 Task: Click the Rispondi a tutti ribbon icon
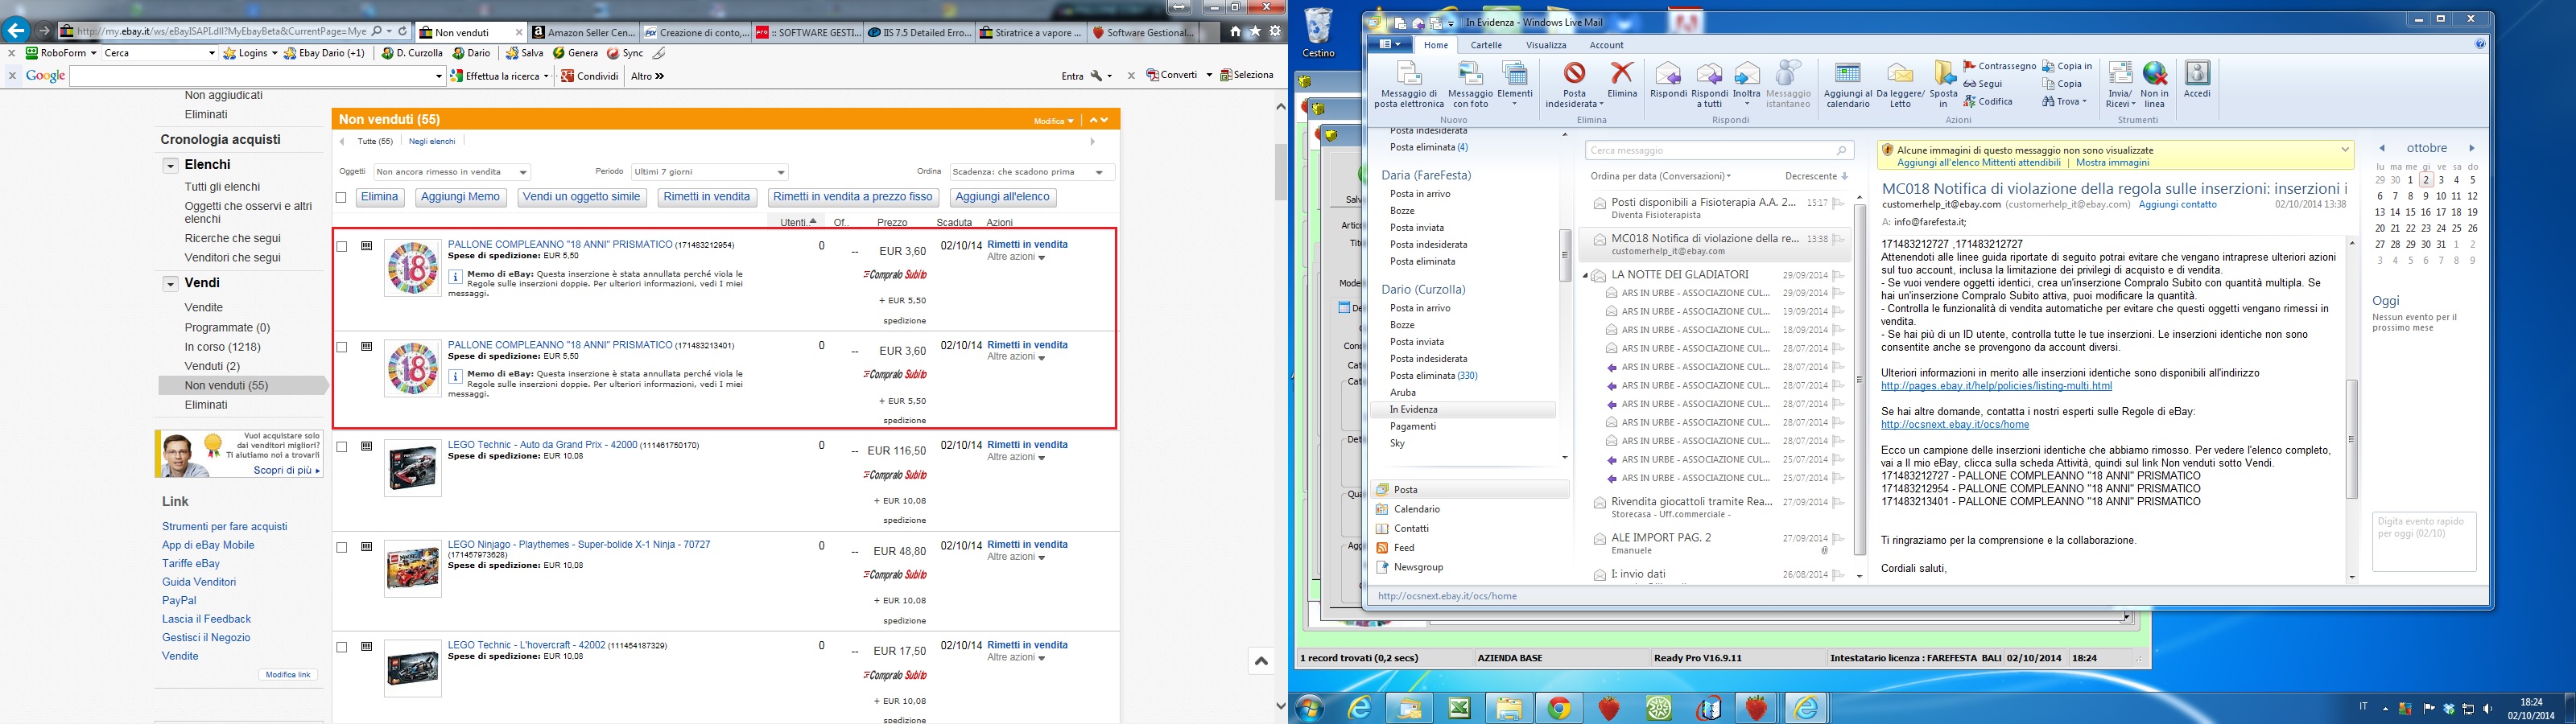pos(1709,84)
